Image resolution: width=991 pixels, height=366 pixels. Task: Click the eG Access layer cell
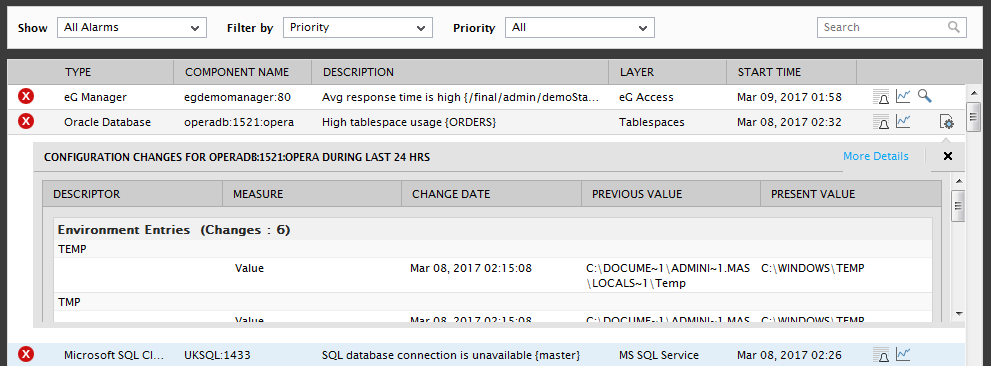tap(646, 97)
